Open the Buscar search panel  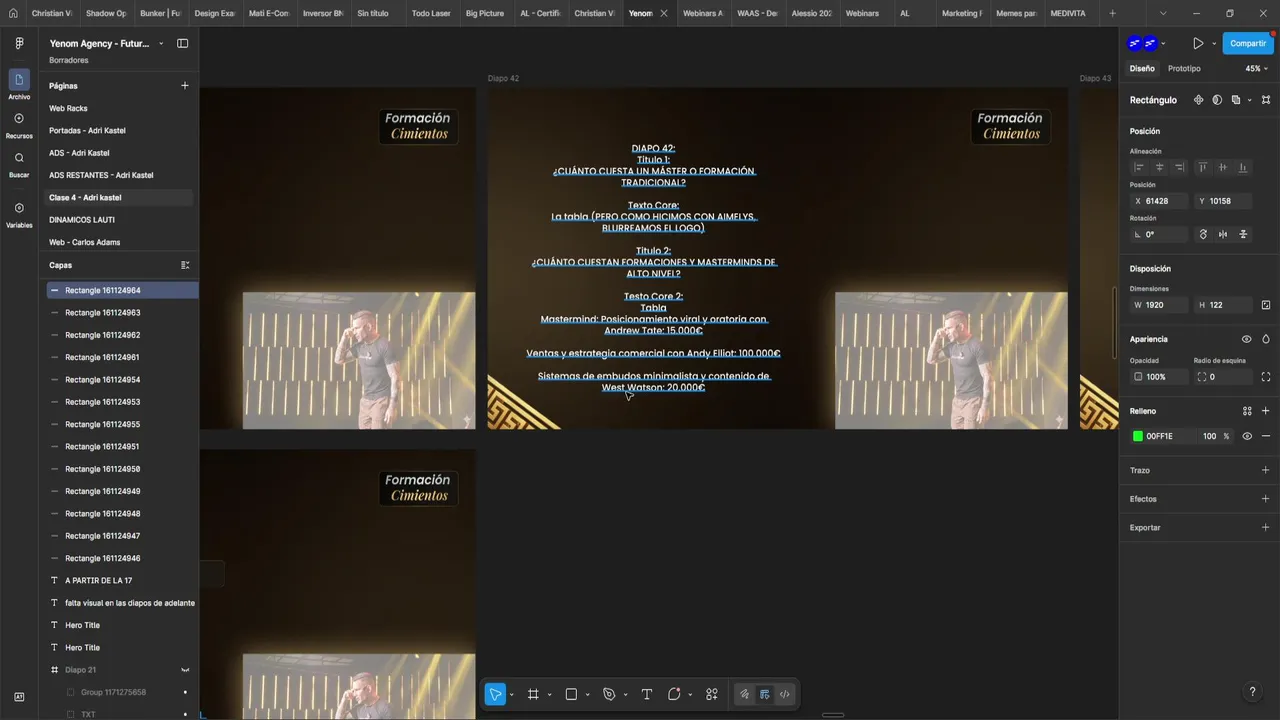[19, 164]
